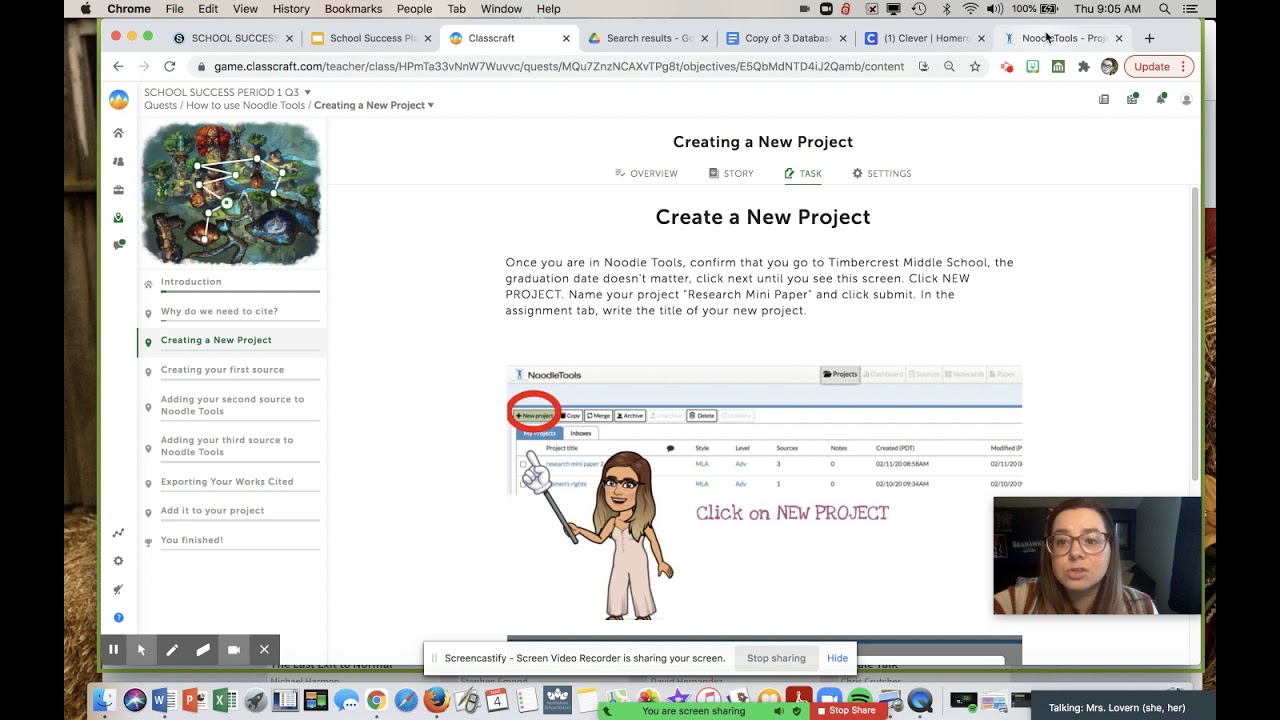The width and height of the screenshot is (1280, 720).
Task: Switch to the NoodleTools Projects tab
Action: coord(1063,38)
